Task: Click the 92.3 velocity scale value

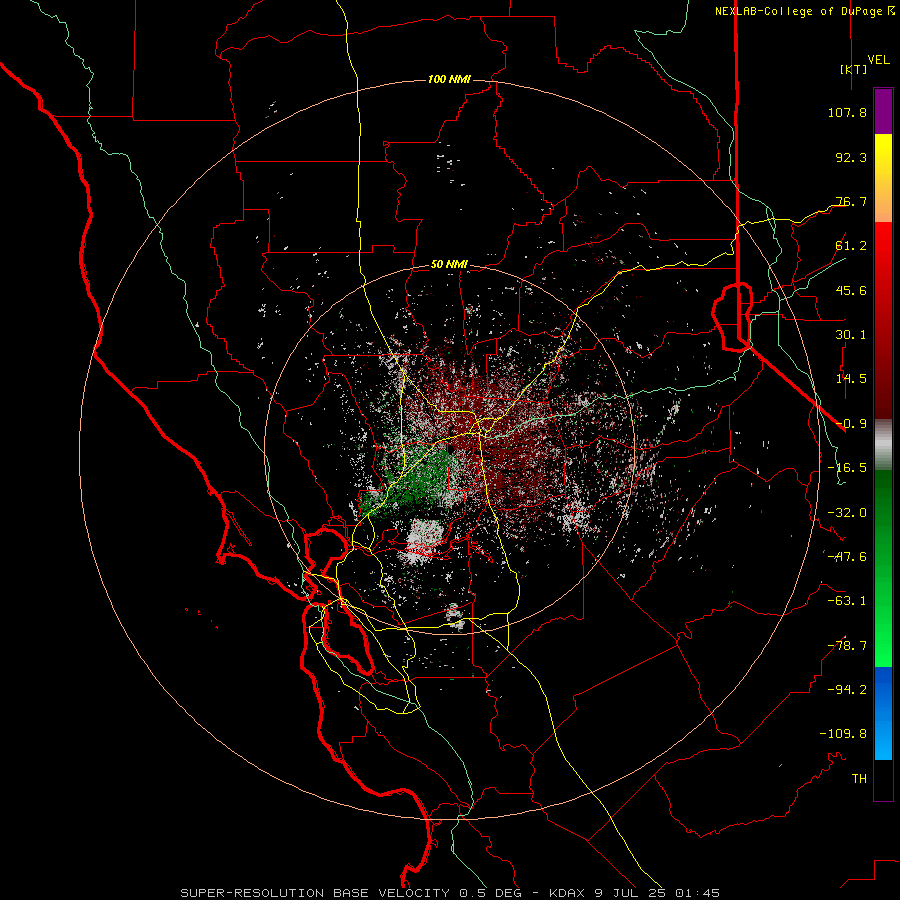Action: (851, 157)
